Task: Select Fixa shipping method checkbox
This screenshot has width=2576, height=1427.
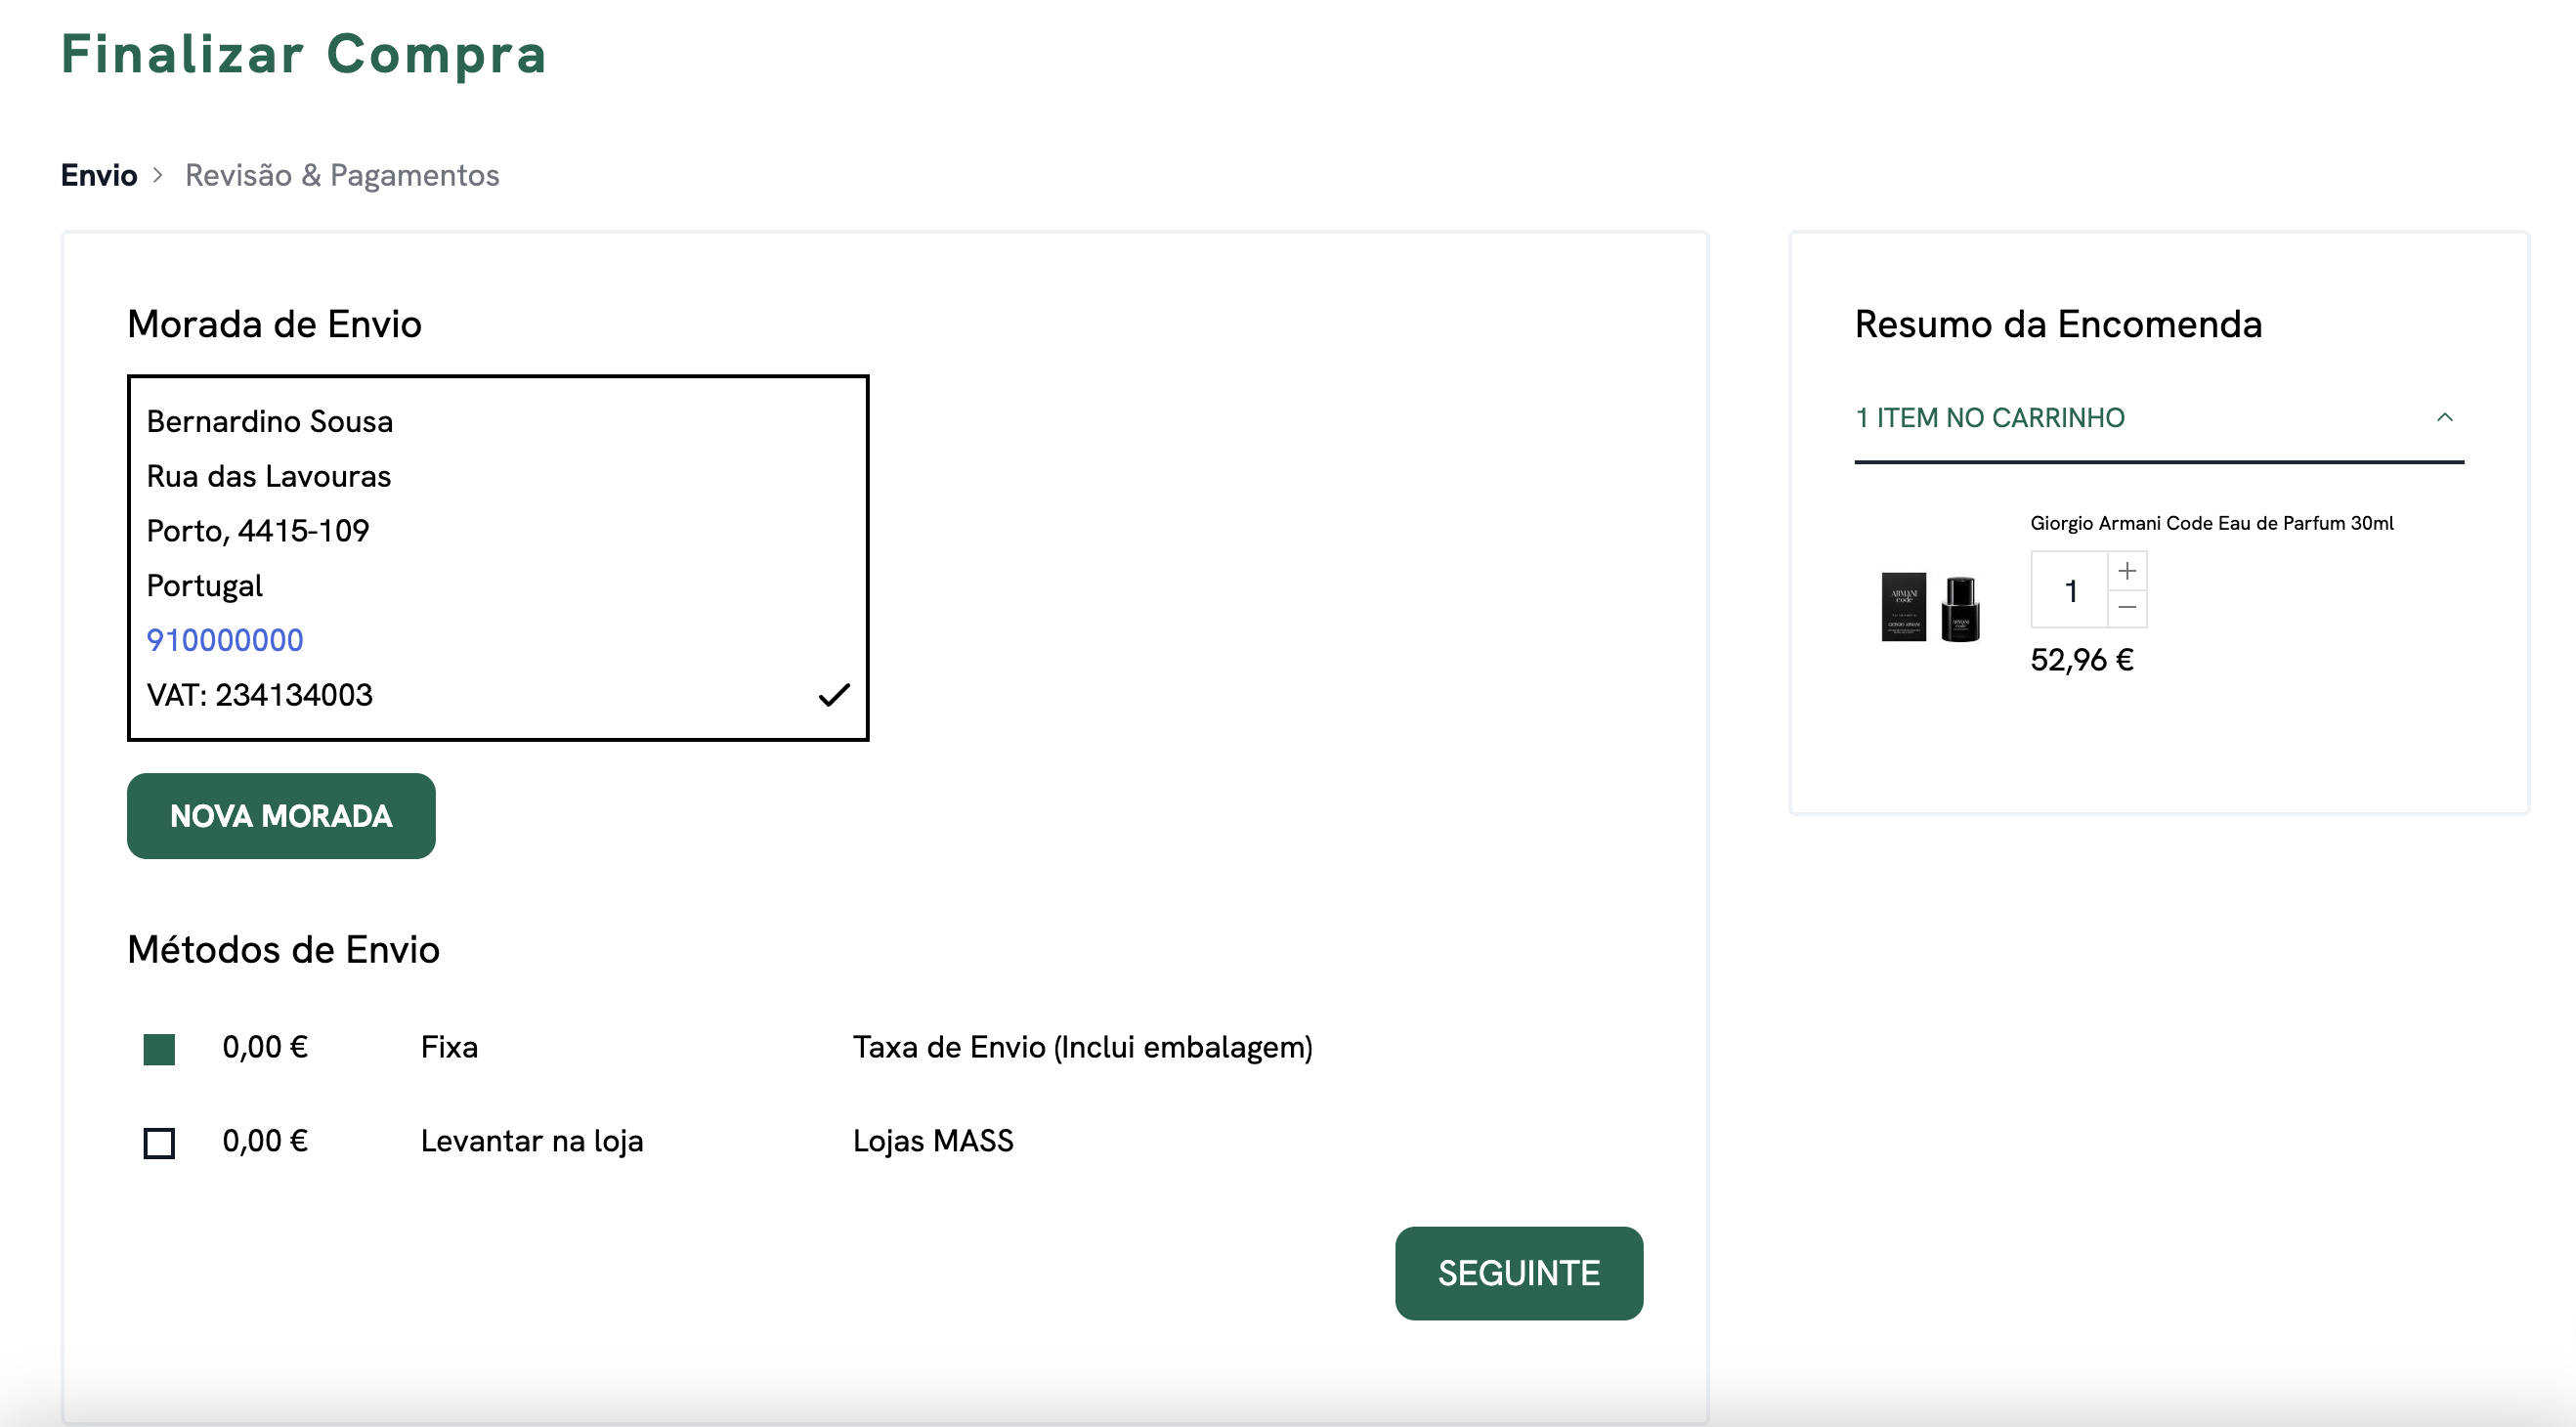Action: 159,1049
